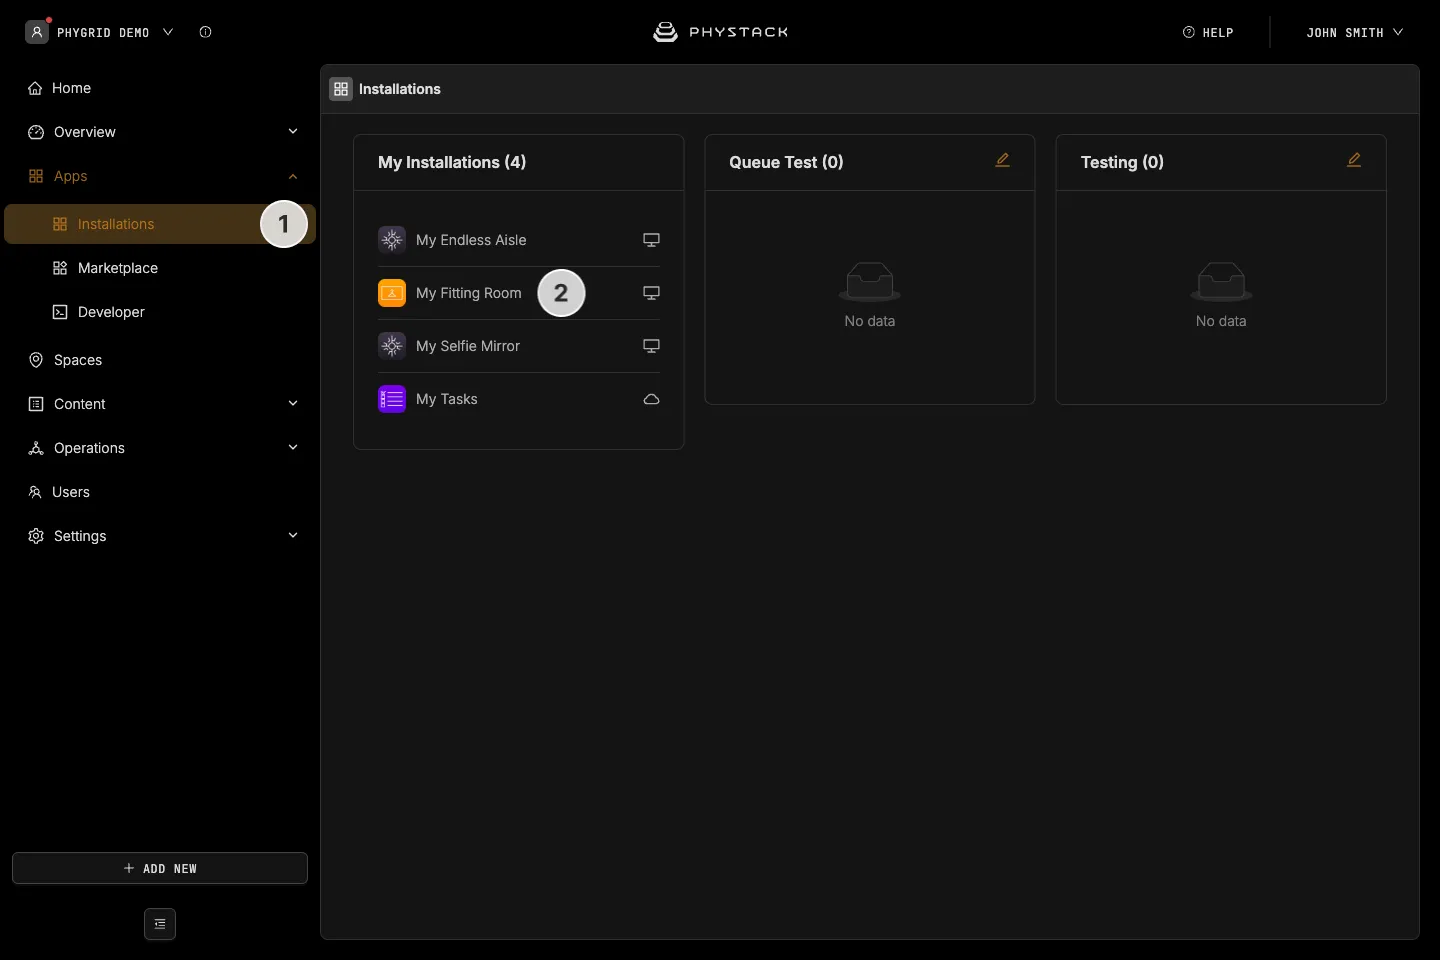Screen dimensions: 1440x960
Task: Click the info icon beside Phygrid Demo
Action: coord(205,32)
